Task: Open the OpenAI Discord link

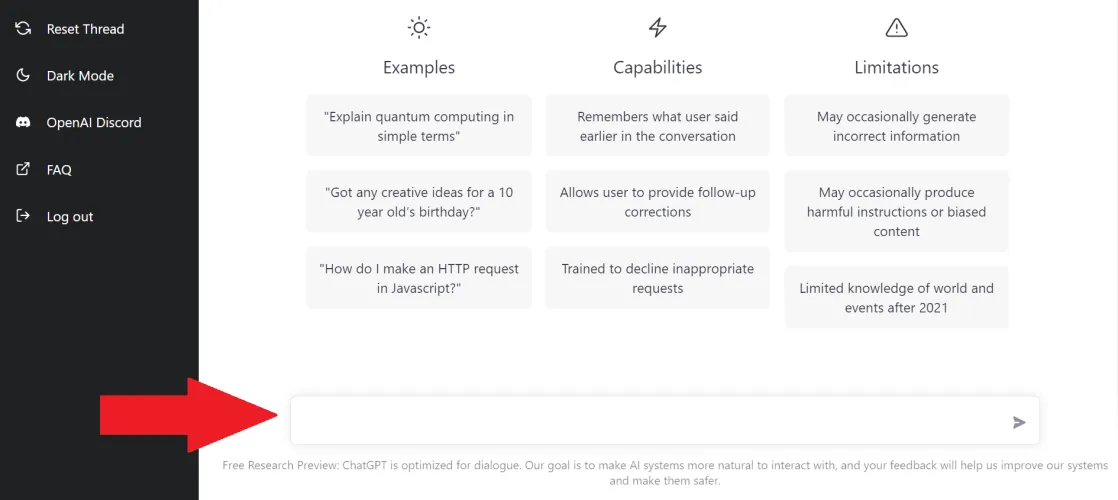Action: tap(94, 123)
